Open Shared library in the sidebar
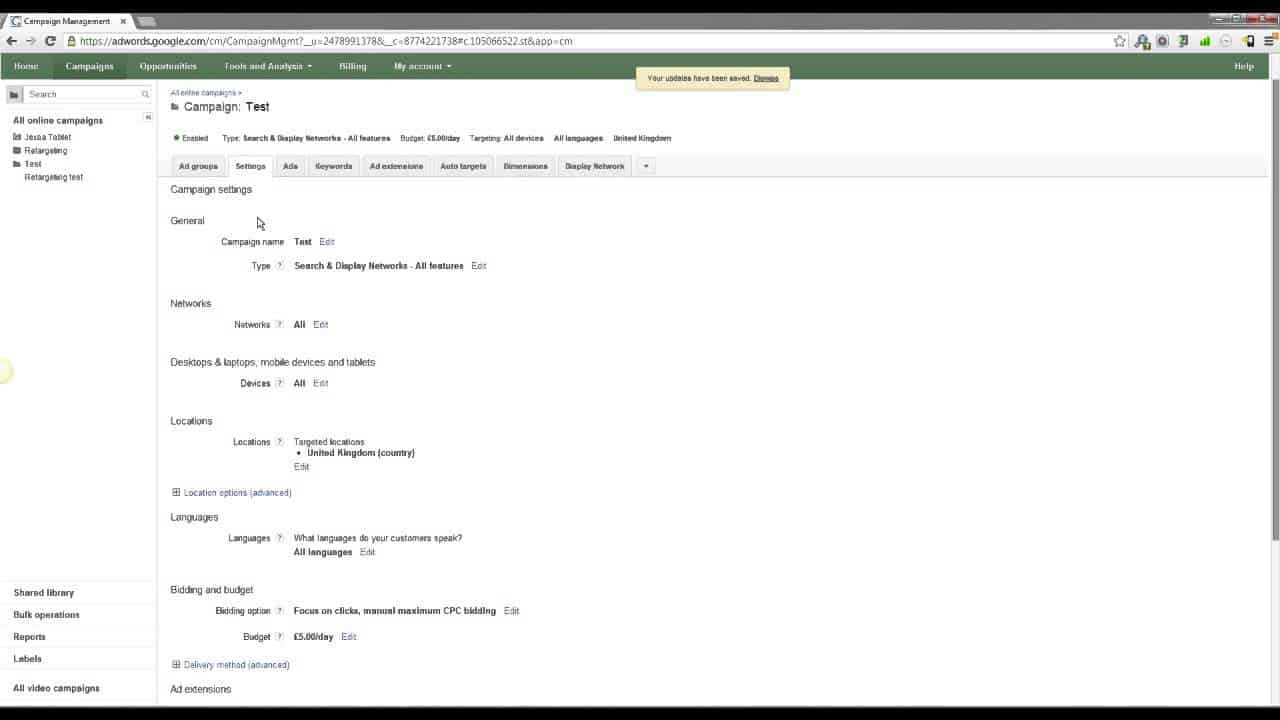The image size is (1280, 720). coord(44,593)
